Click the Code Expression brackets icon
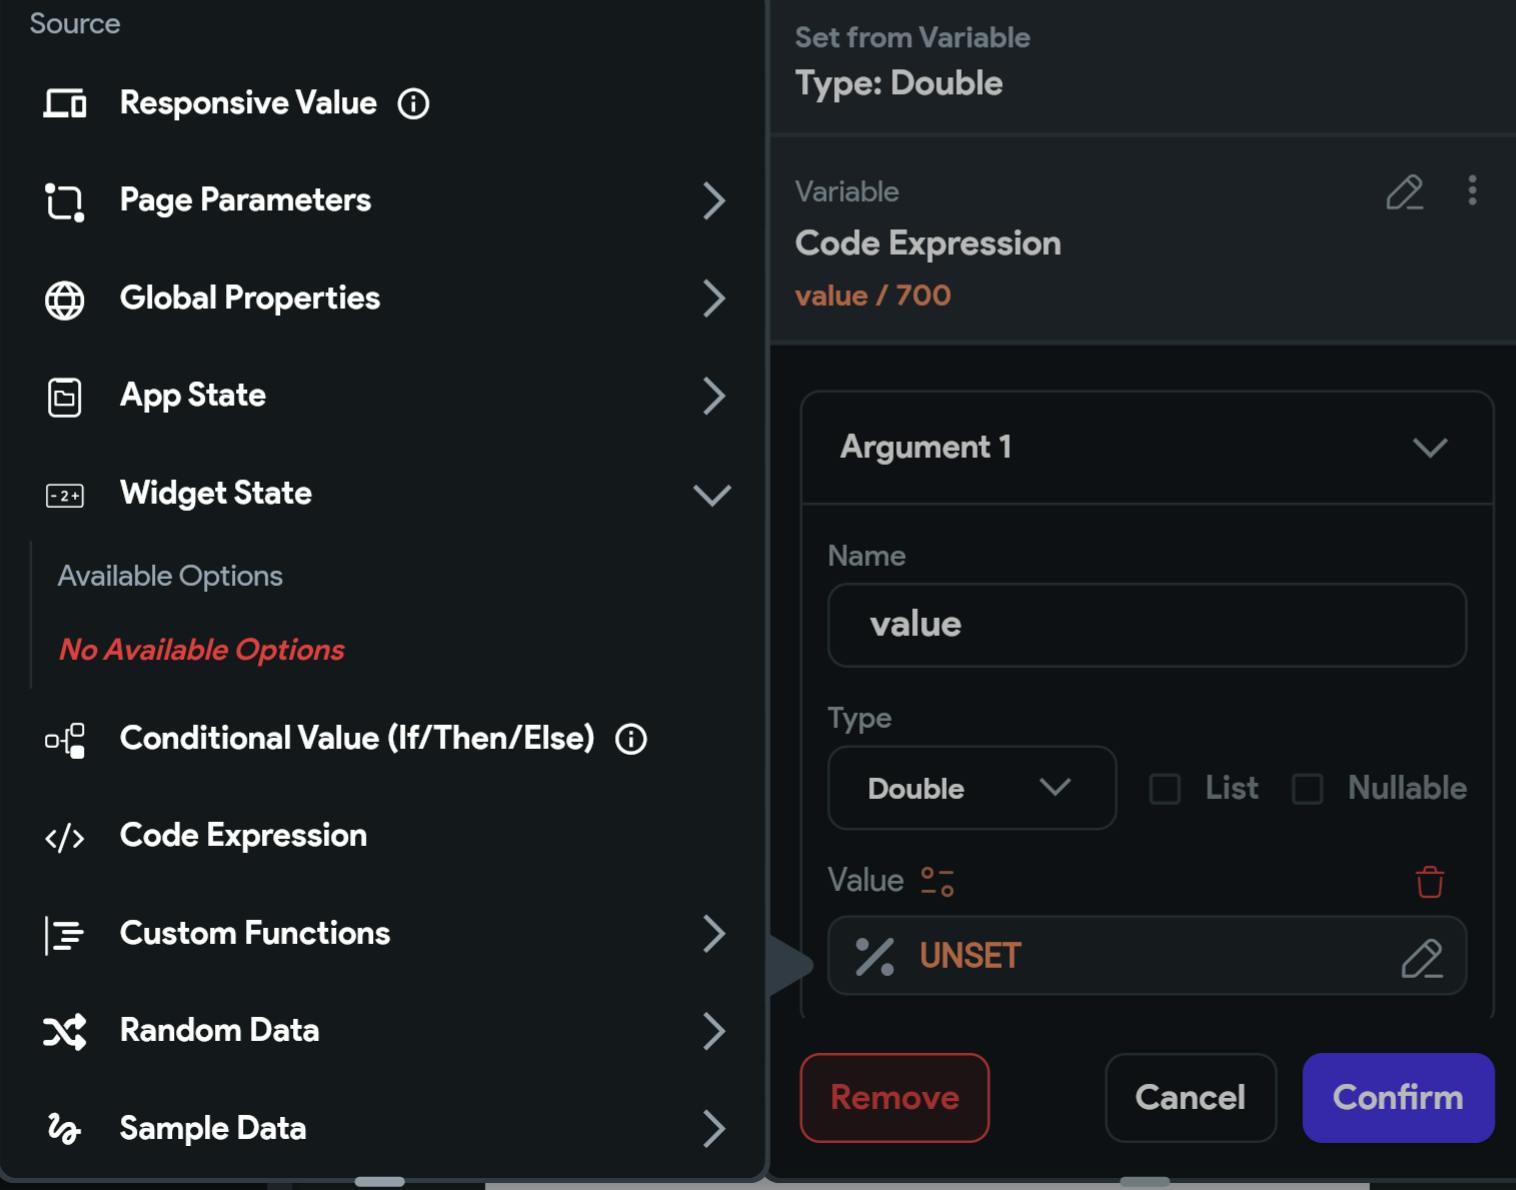The image size is (1516, 1190). (x=65, y=837)
